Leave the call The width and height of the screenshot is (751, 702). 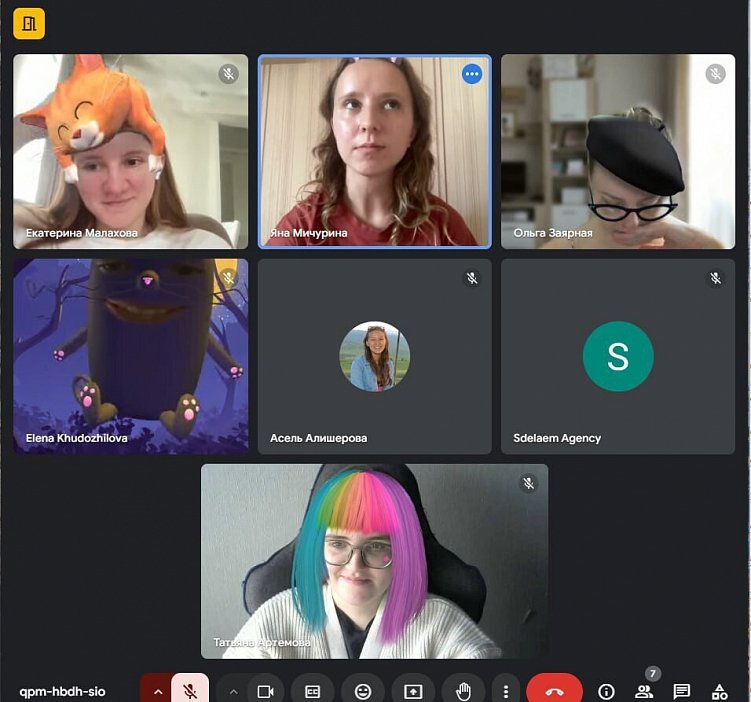pyautogui.click(x=555, y=691)
